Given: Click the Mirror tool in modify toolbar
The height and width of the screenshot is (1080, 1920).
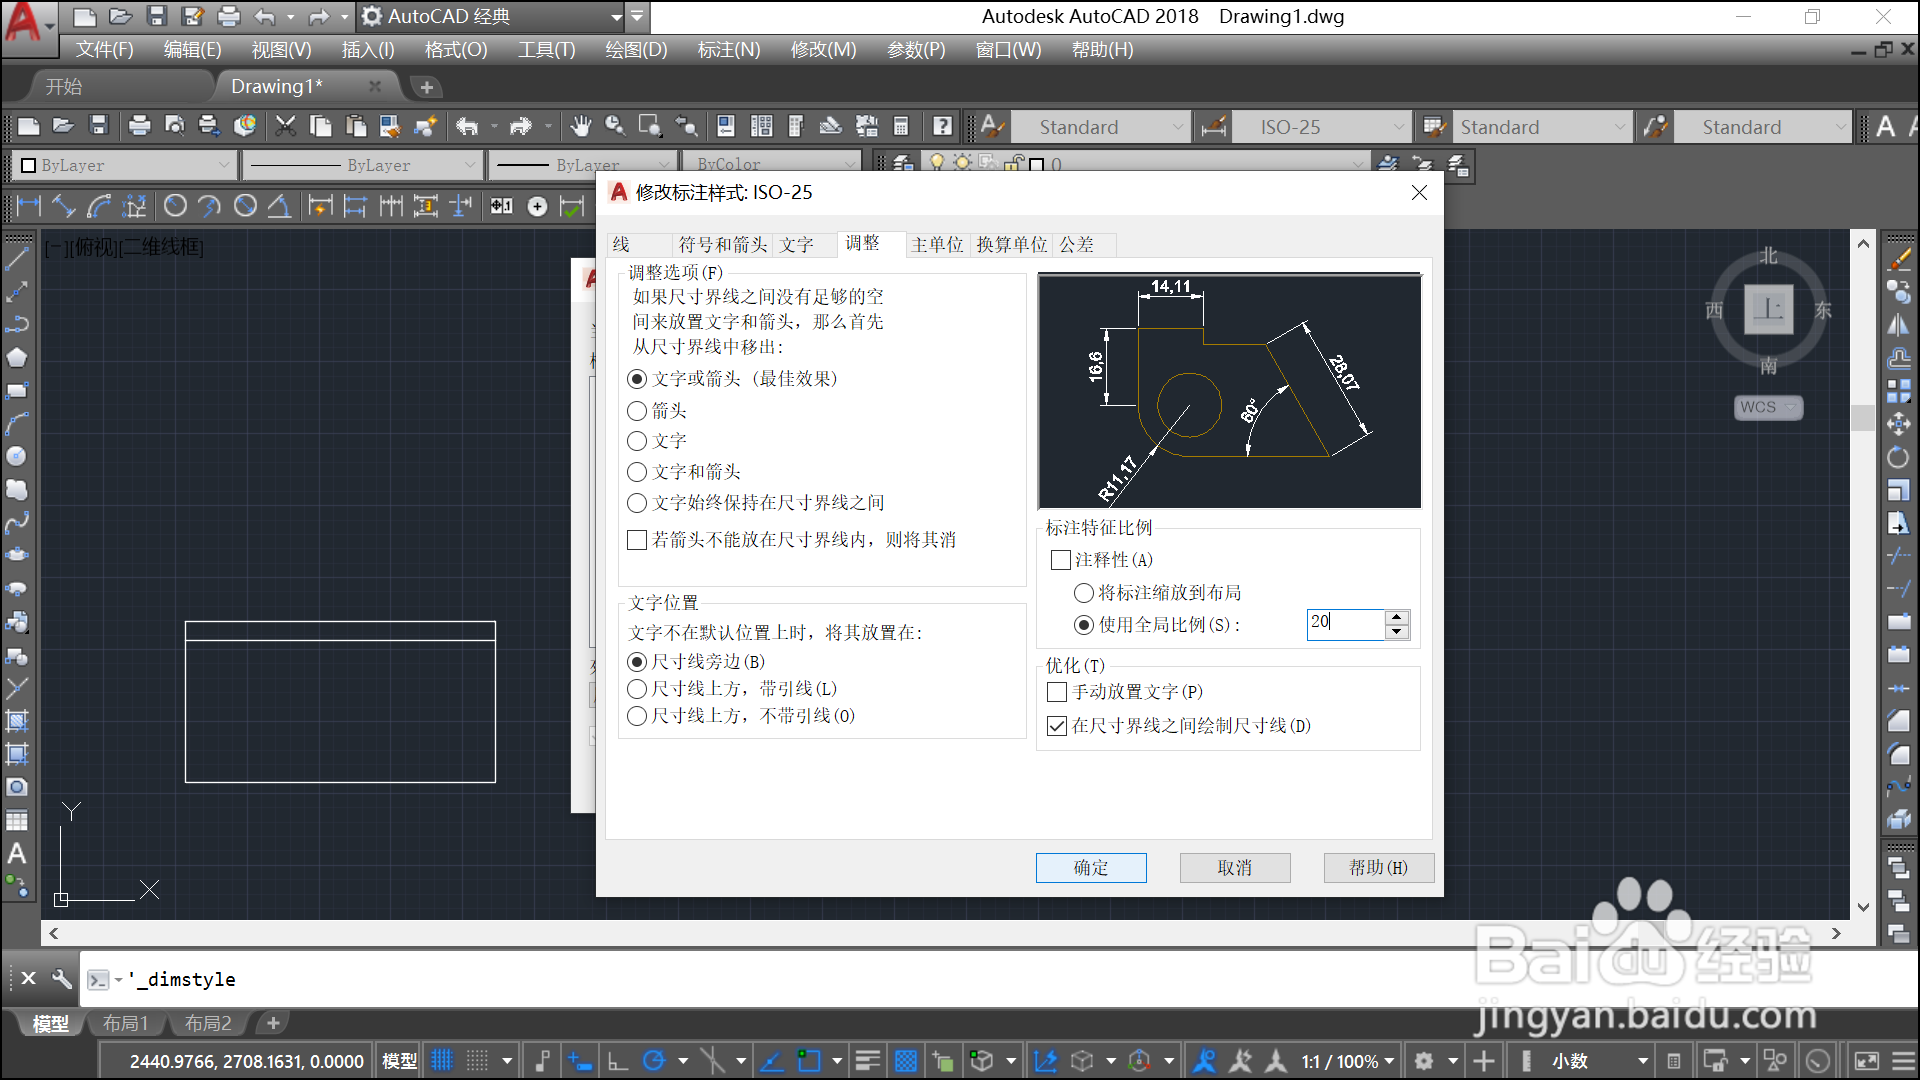Looking at the screenshot, I should tap(1899, 325).
